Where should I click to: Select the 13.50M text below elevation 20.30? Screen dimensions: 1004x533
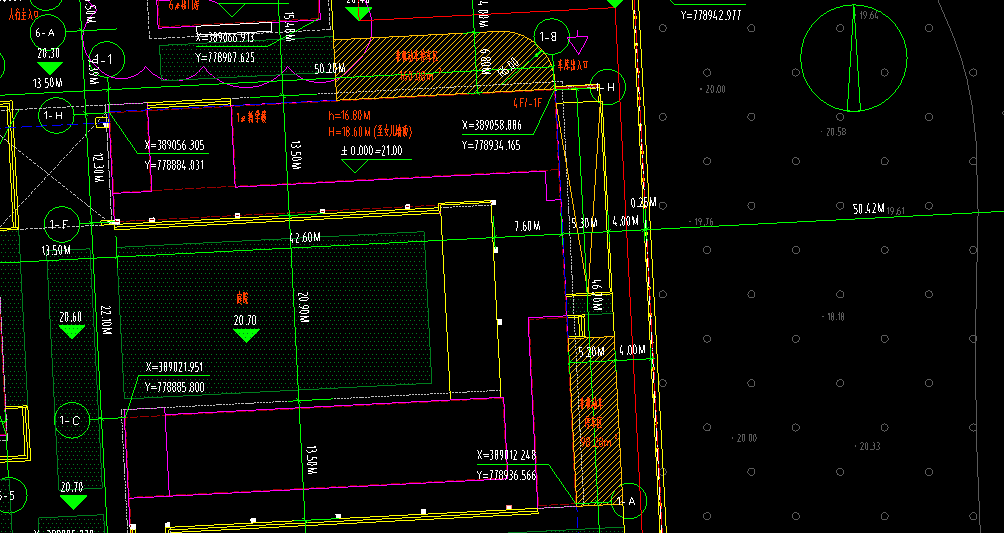click(48, 83)
